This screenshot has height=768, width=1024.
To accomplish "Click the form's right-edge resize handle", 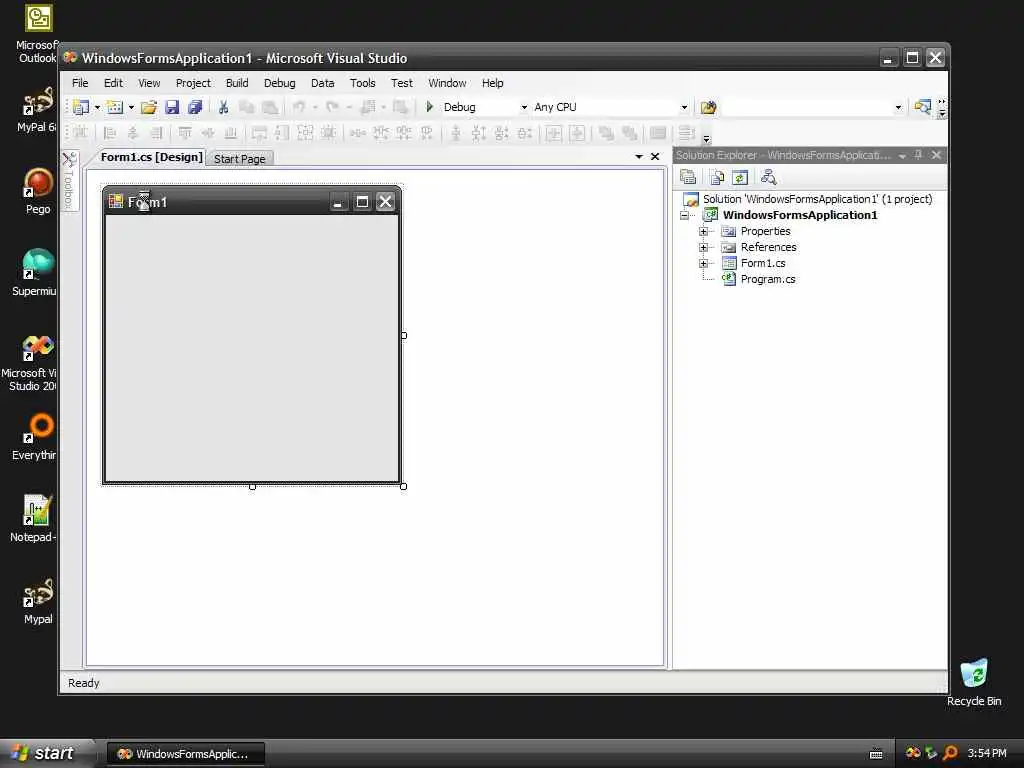I will pos(404,335).
